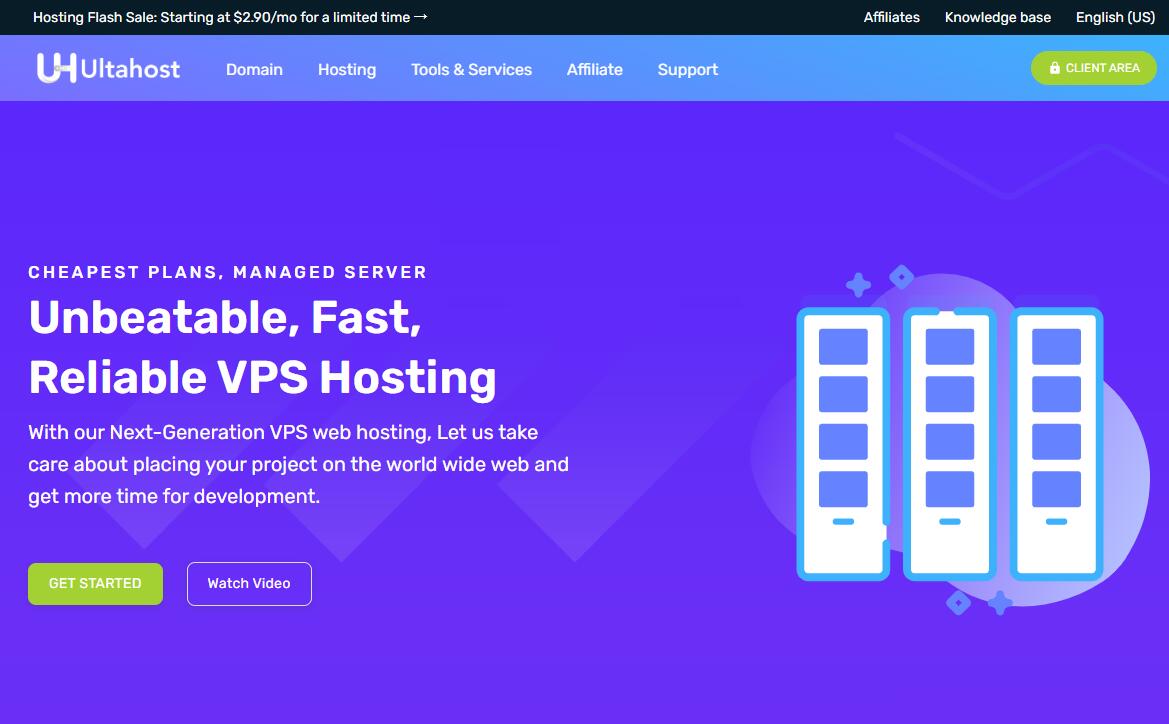The image size is (1169, 724).
Task: Open the Affiliate nav item
Action: click(x=594, y=69)
